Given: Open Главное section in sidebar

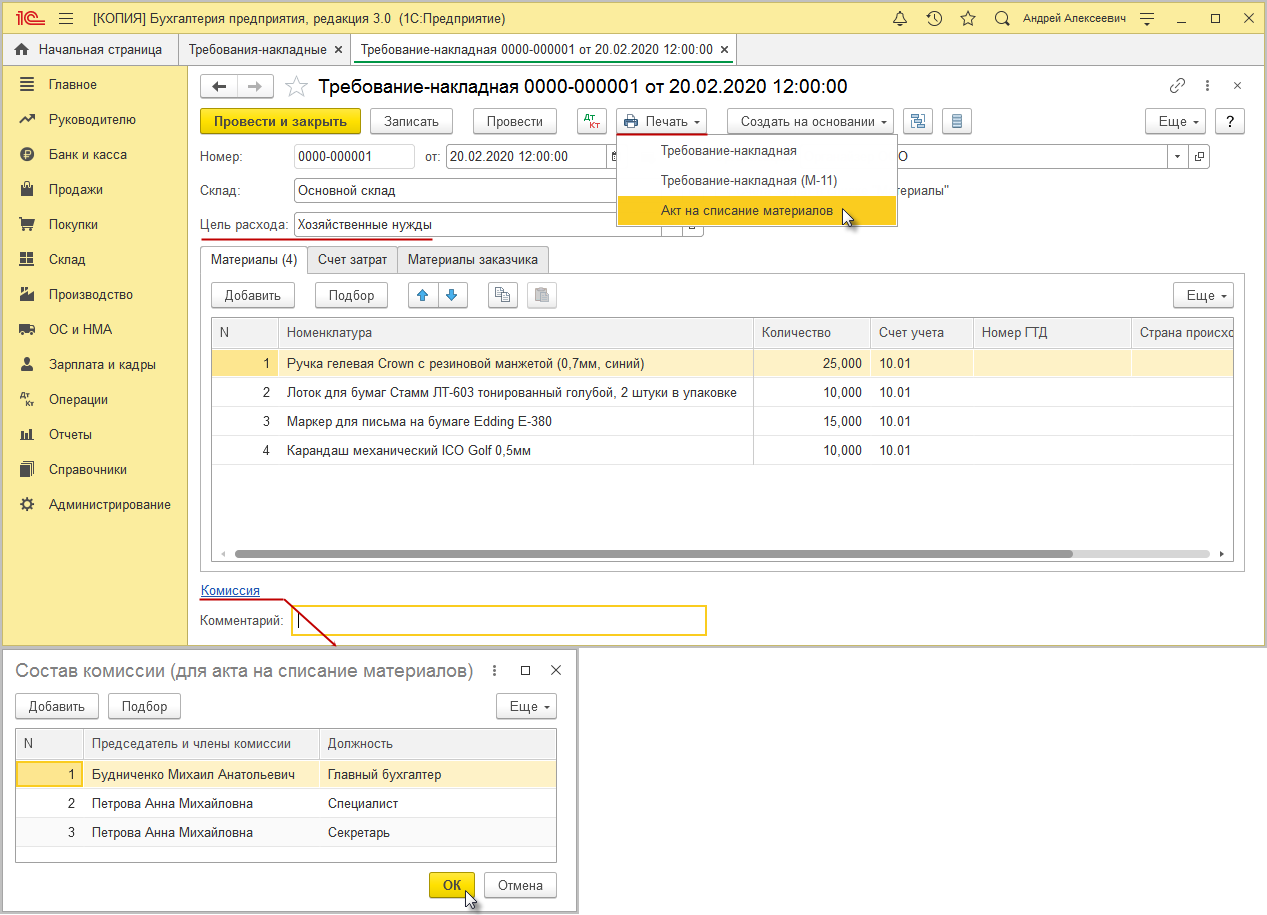Looking at the screenshot, I should point(73,85).
